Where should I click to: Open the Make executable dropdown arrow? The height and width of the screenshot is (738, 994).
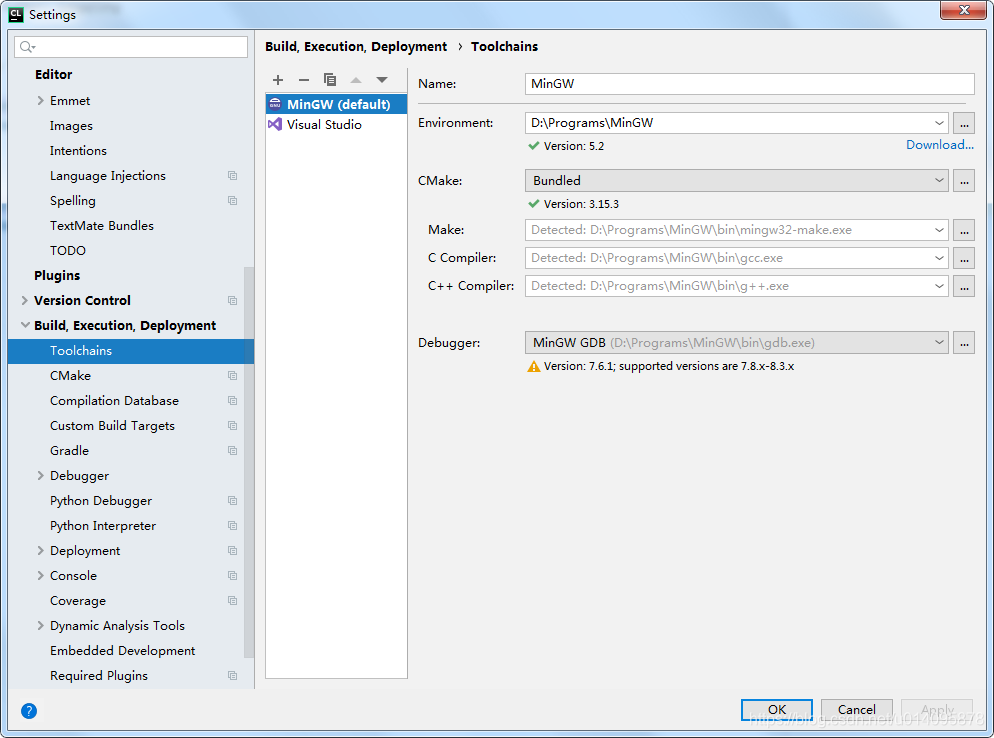pyautogui.click(x=938, y=230)
